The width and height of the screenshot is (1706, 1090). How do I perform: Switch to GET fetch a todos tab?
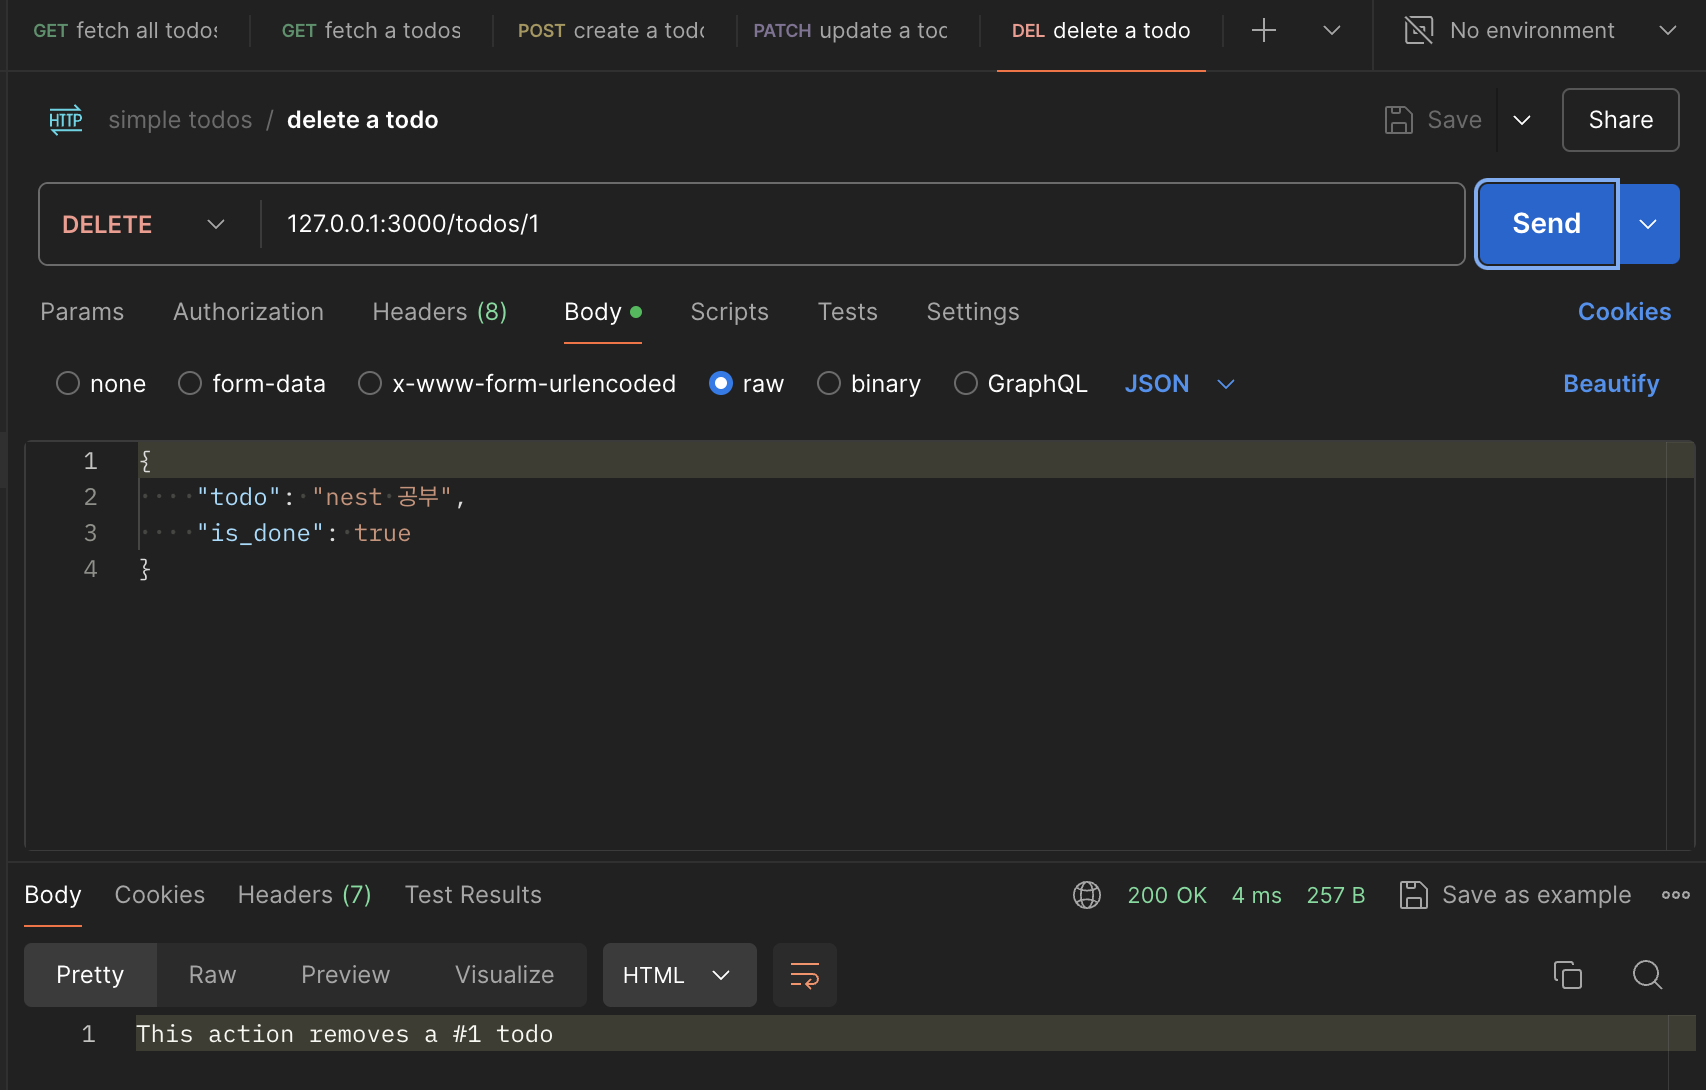pyautogui.click(x=371, y=30)
